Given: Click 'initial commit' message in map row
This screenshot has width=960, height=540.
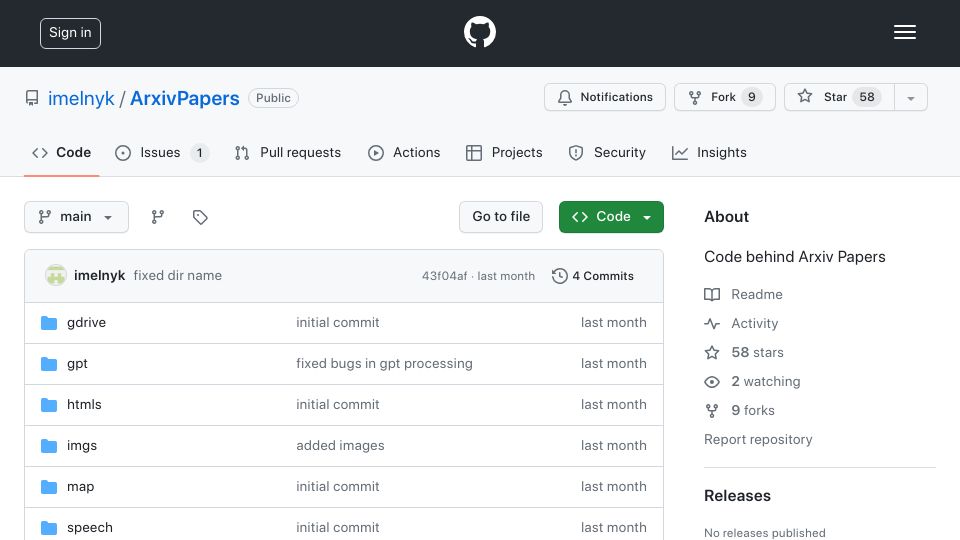Looking at the screenshot, I should point(338,487).
